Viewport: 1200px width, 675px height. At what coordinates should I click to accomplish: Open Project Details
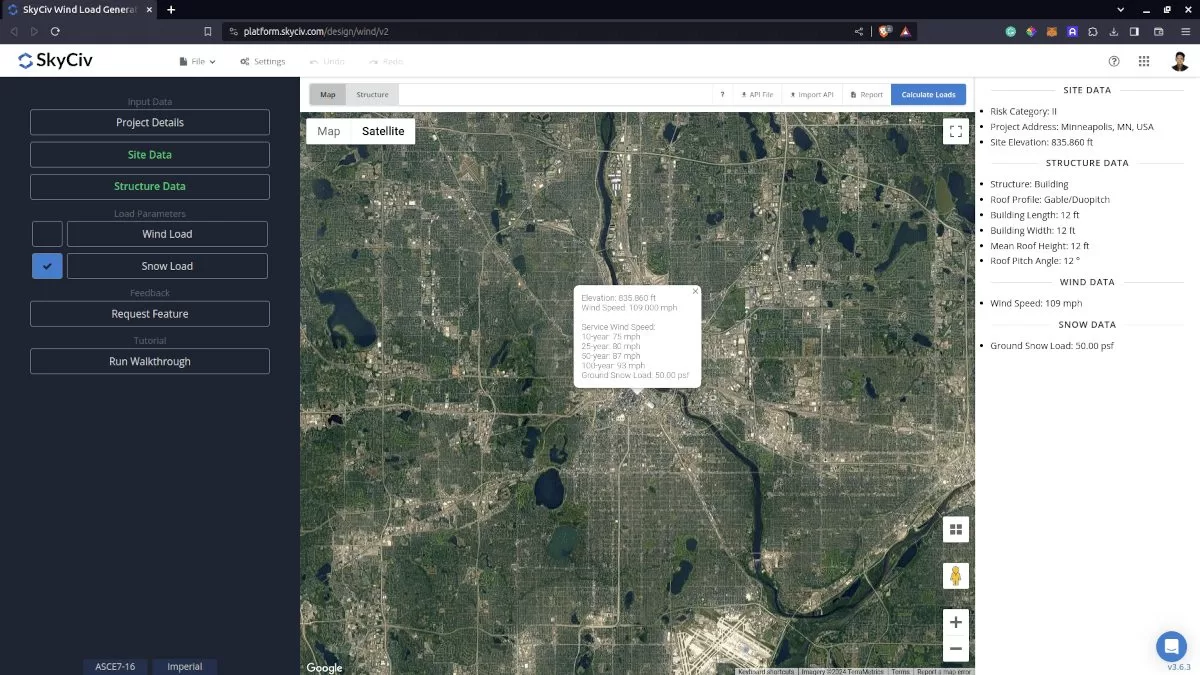[x=150, y=122]
